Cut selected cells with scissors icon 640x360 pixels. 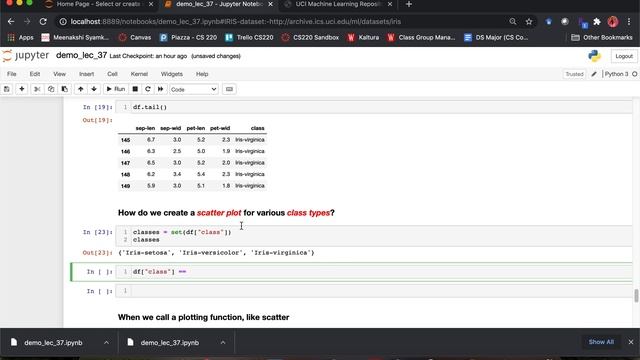(x=37, y=89)
